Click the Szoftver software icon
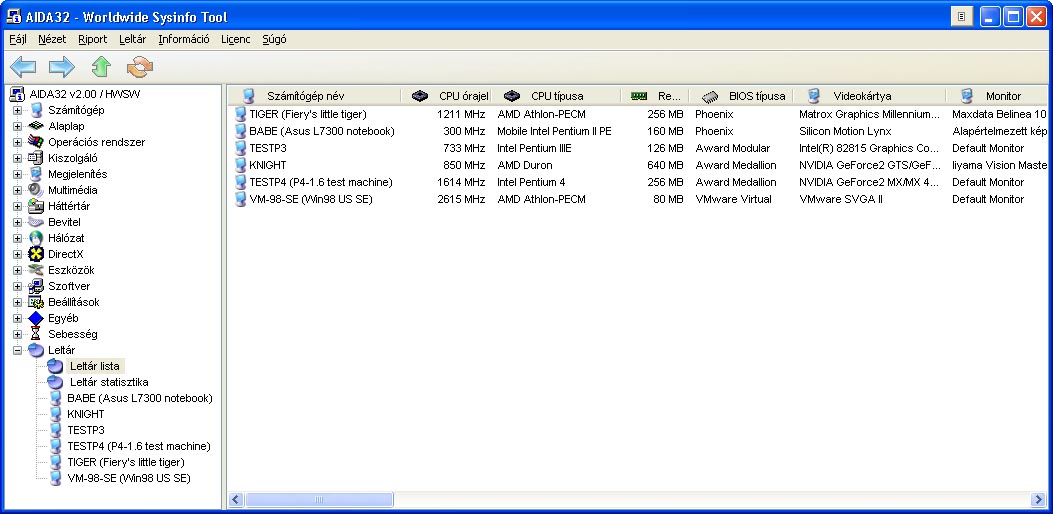This screenshot has width=1053, height=514. (x=36, y=286)
